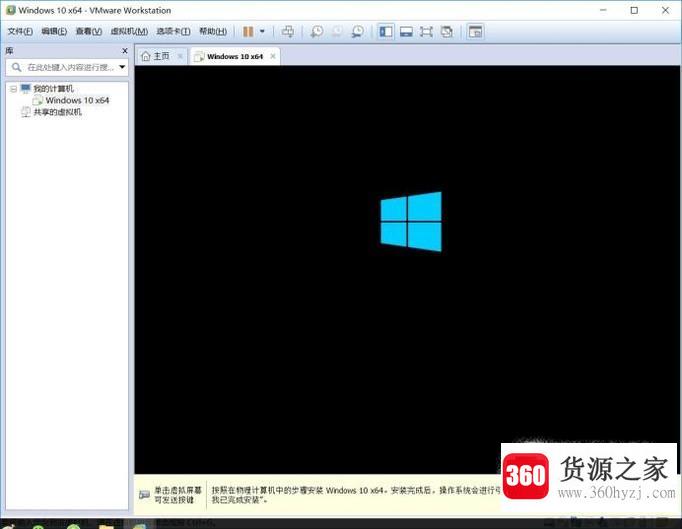Open the 文件(F) menu
The width and height of the screenshot is (682, 529).
[20, 31]
